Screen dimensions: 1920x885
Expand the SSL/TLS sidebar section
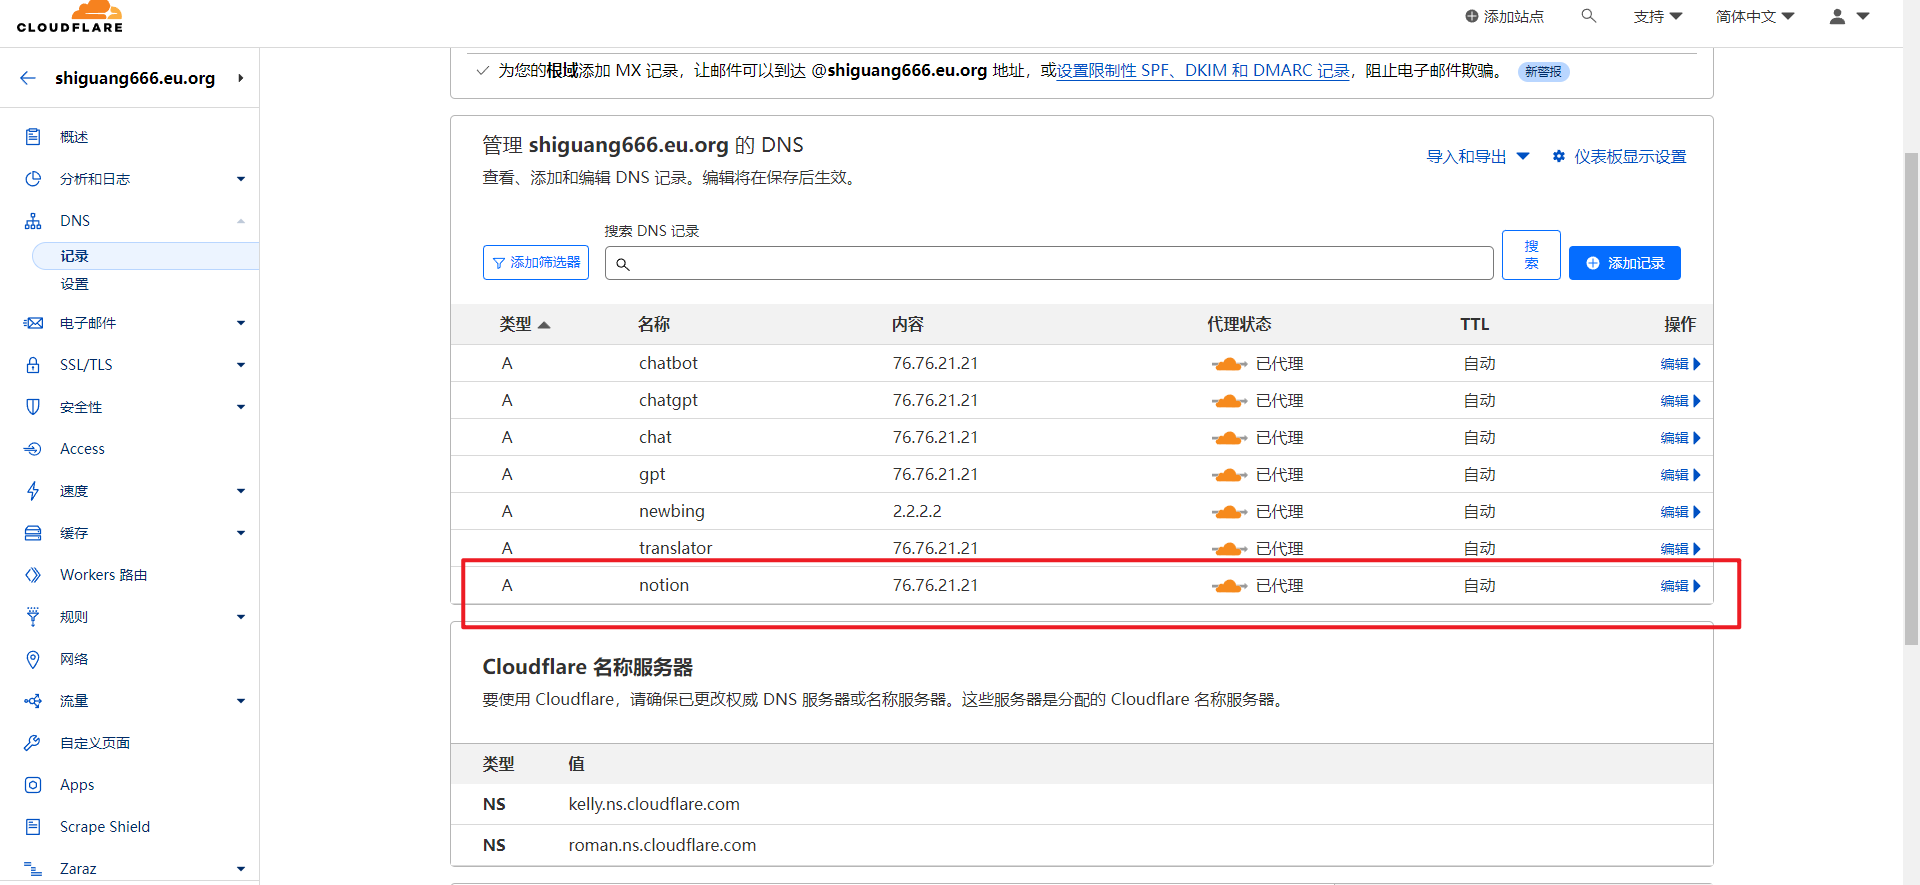[241, 365]
